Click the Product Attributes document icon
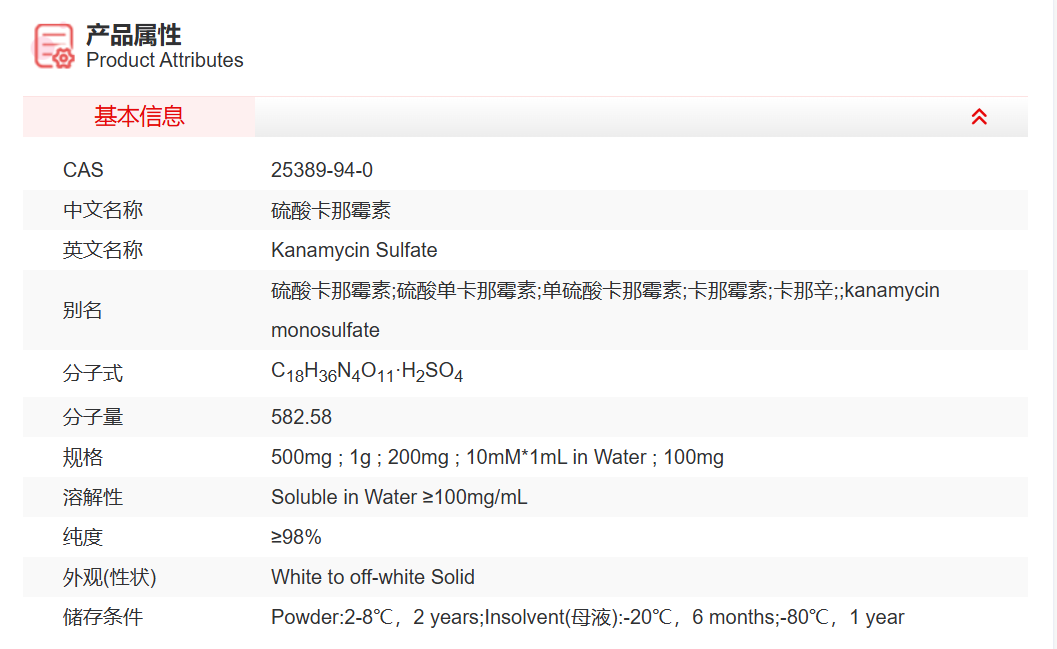 tap(54, 46)
